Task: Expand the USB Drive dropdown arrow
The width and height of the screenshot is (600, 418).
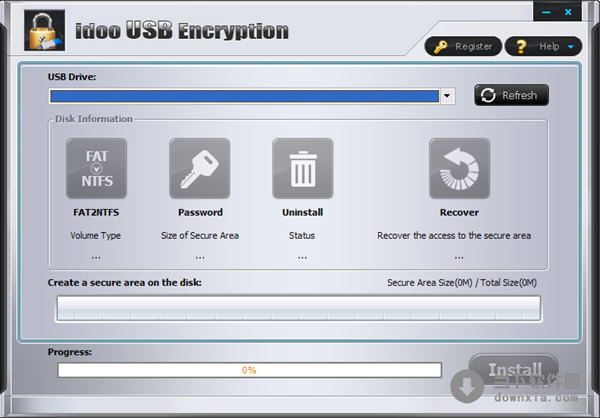Action: click(x=447, y=96)
